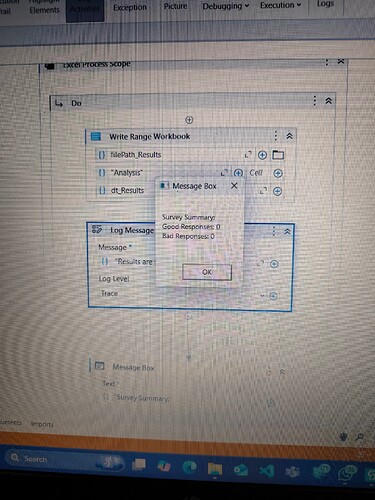Screen dimensions: 375x500
Task: Open the Debugging ribbon dropdown
Action: (x=226, y=6)
